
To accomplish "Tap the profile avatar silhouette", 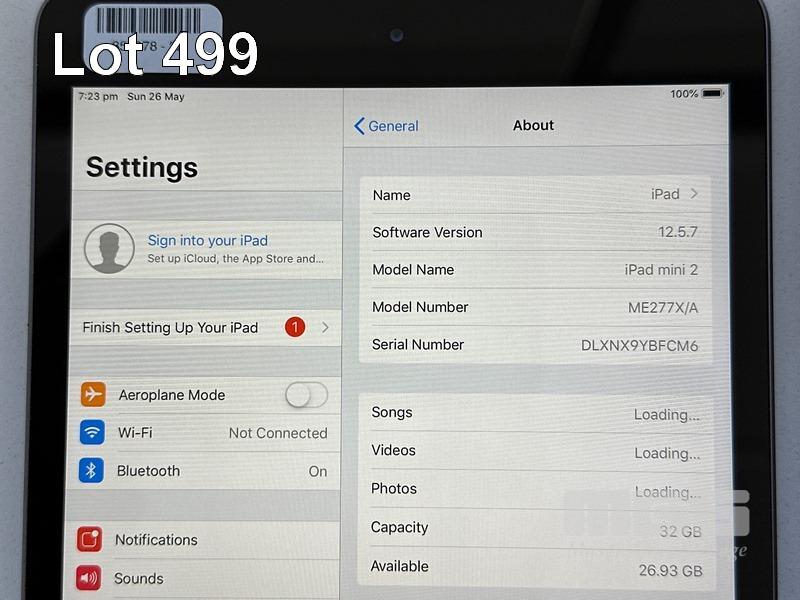I will [109, 248].
